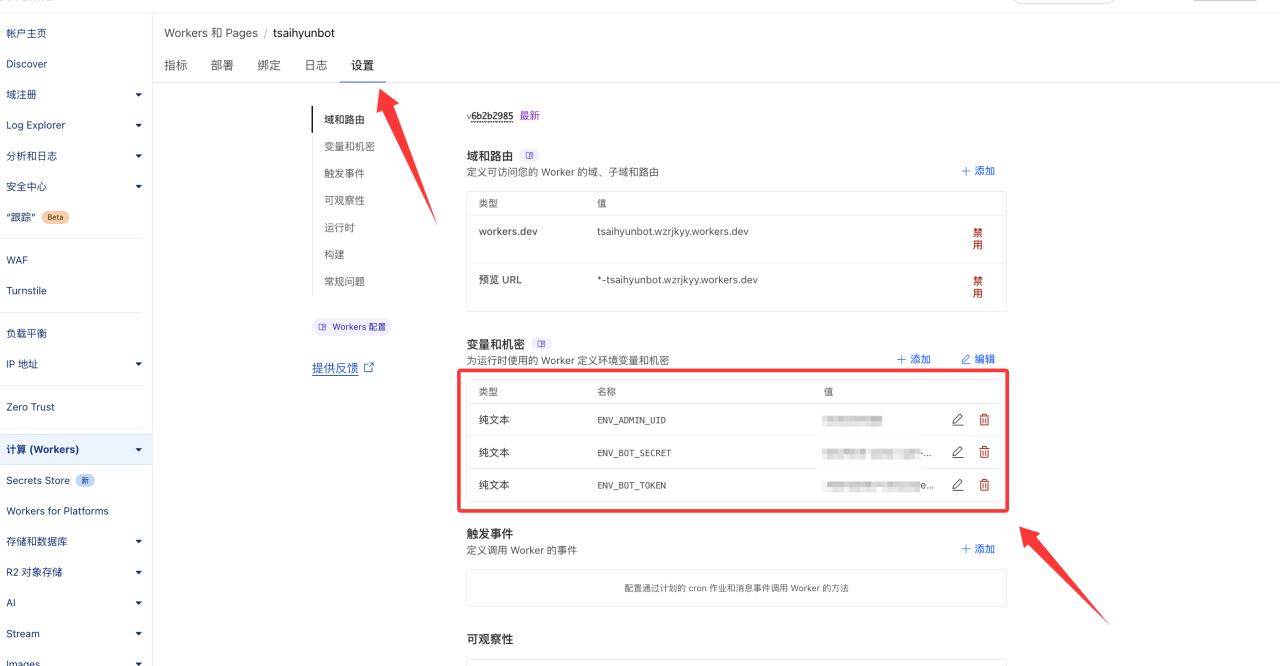Delete the ENV_BOT_TOKEN variable trash icon

984,485
